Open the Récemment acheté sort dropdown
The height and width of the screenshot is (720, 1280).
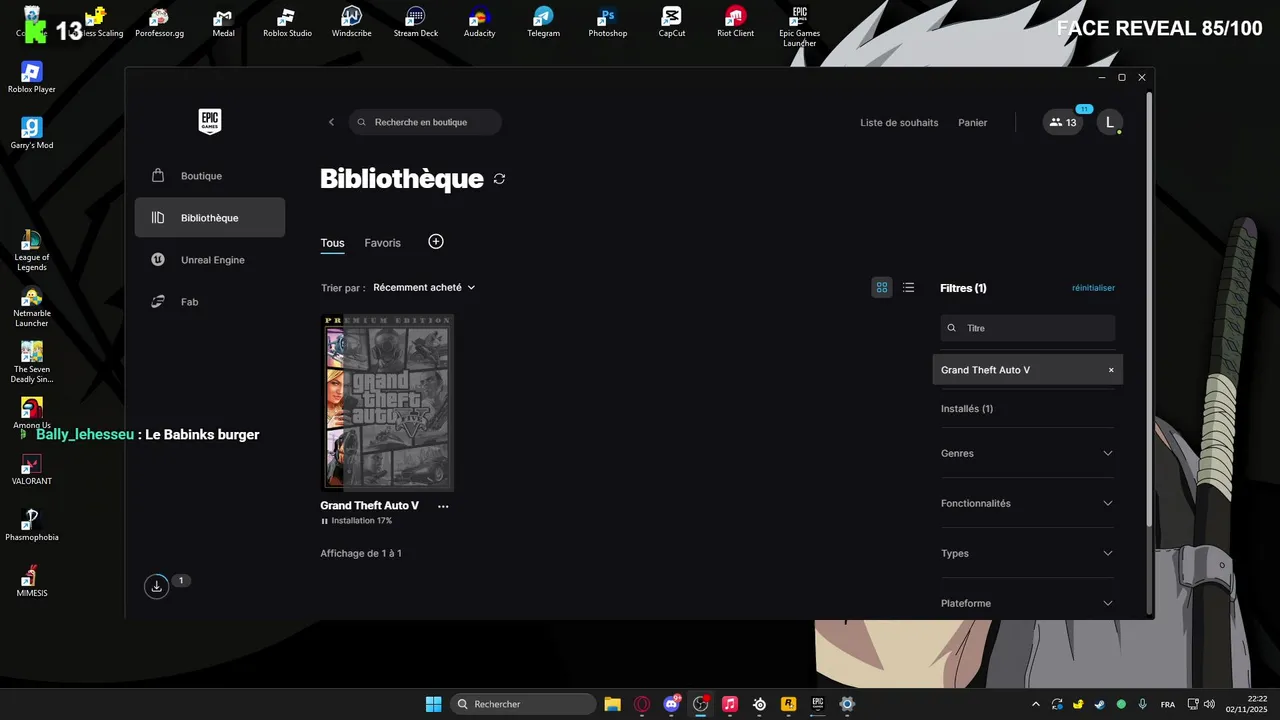pyautogui.click(x=424, y=287)
